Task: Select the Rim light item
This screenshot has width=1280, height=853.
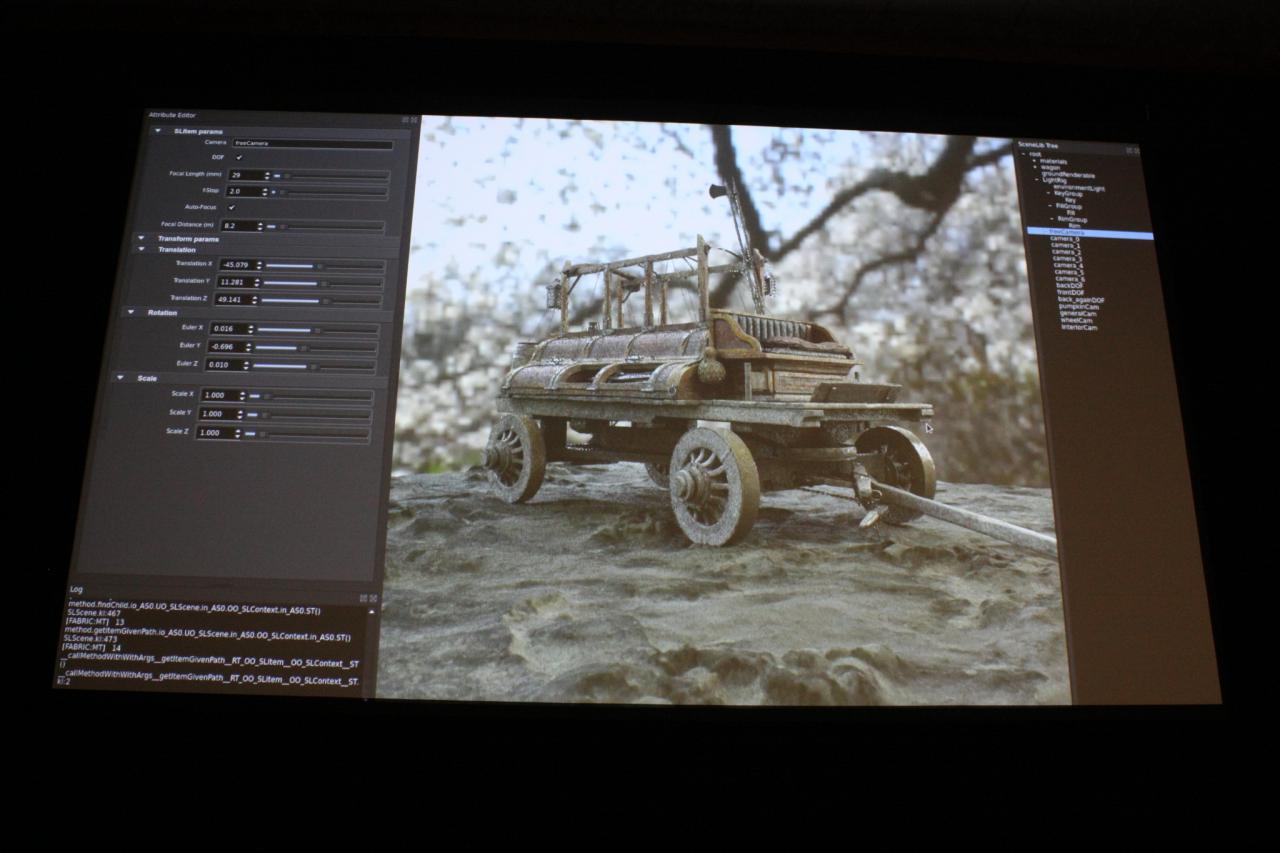Action: (x=1074, y=225)
